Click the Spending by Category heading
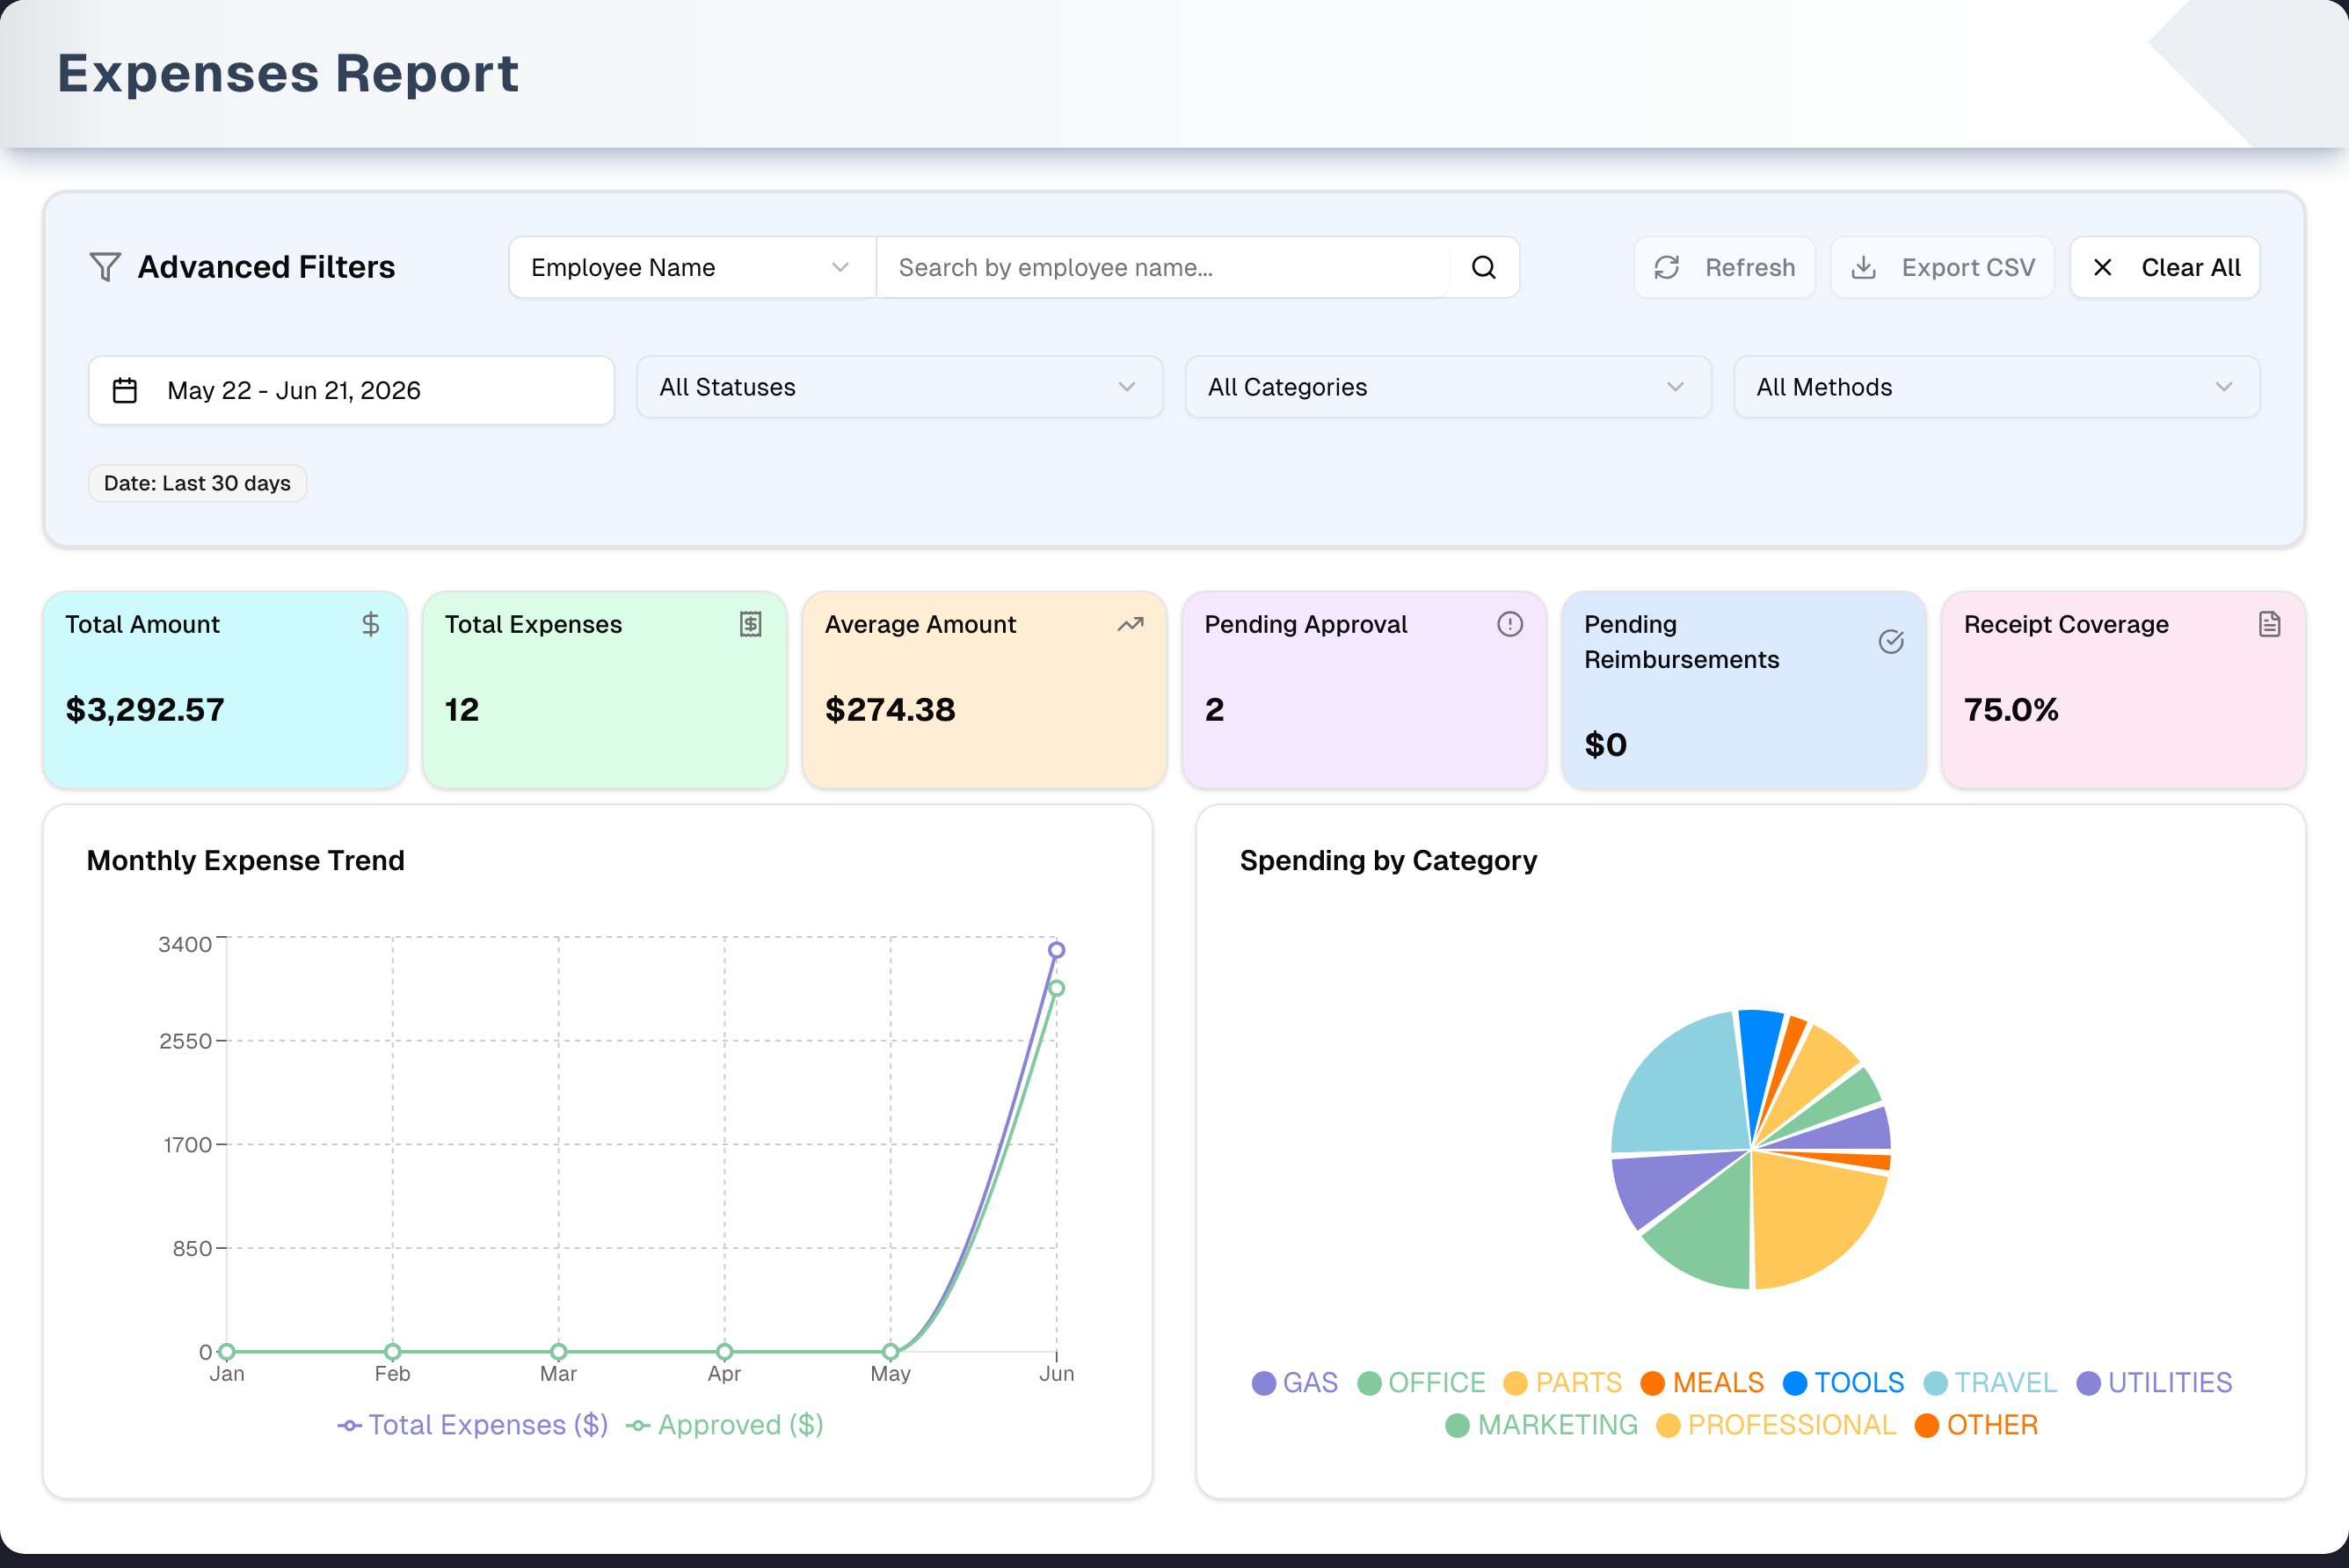2349x1568 pixels. [1388, 860]
